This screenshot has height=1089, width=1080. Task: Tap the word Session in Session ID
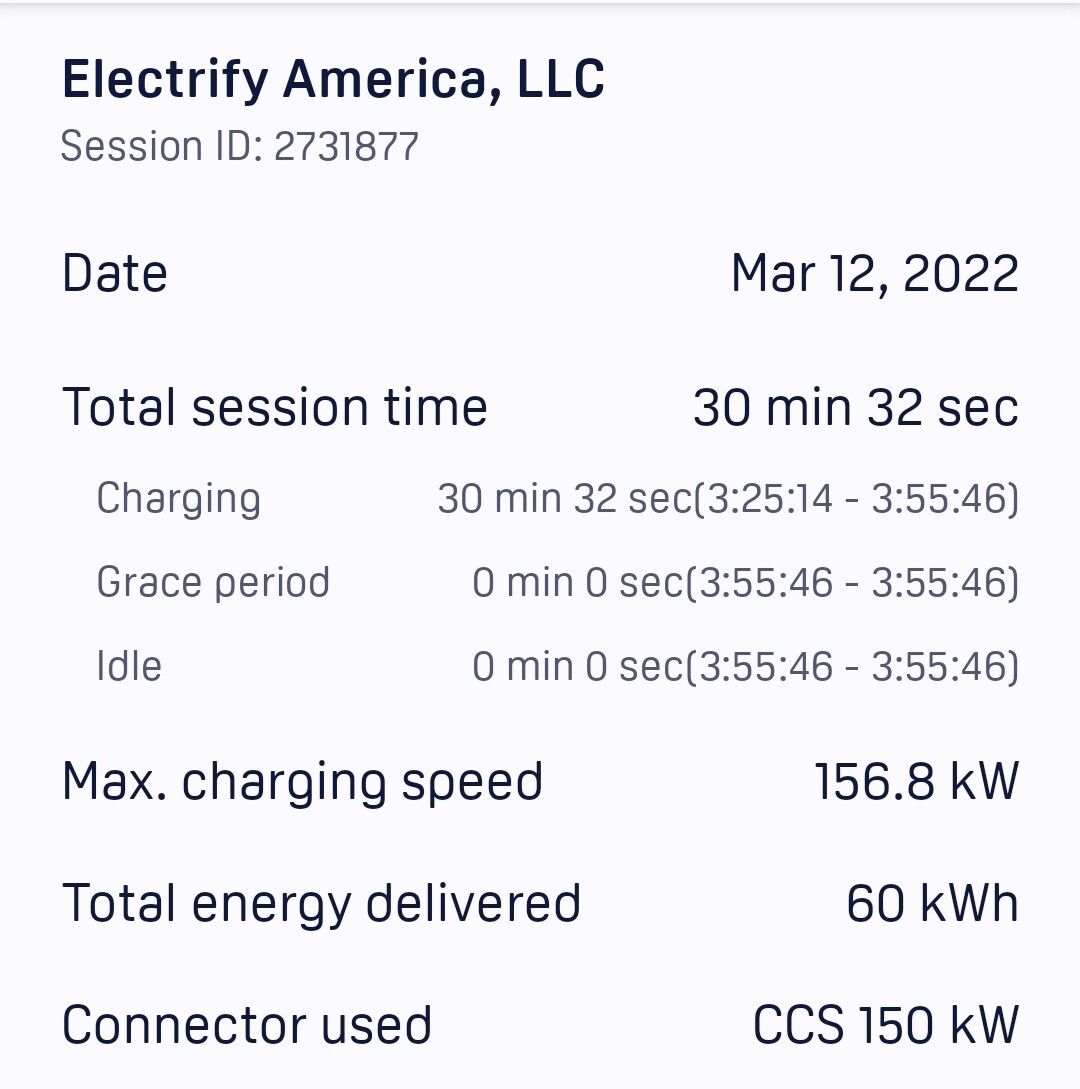pos(131,146)
